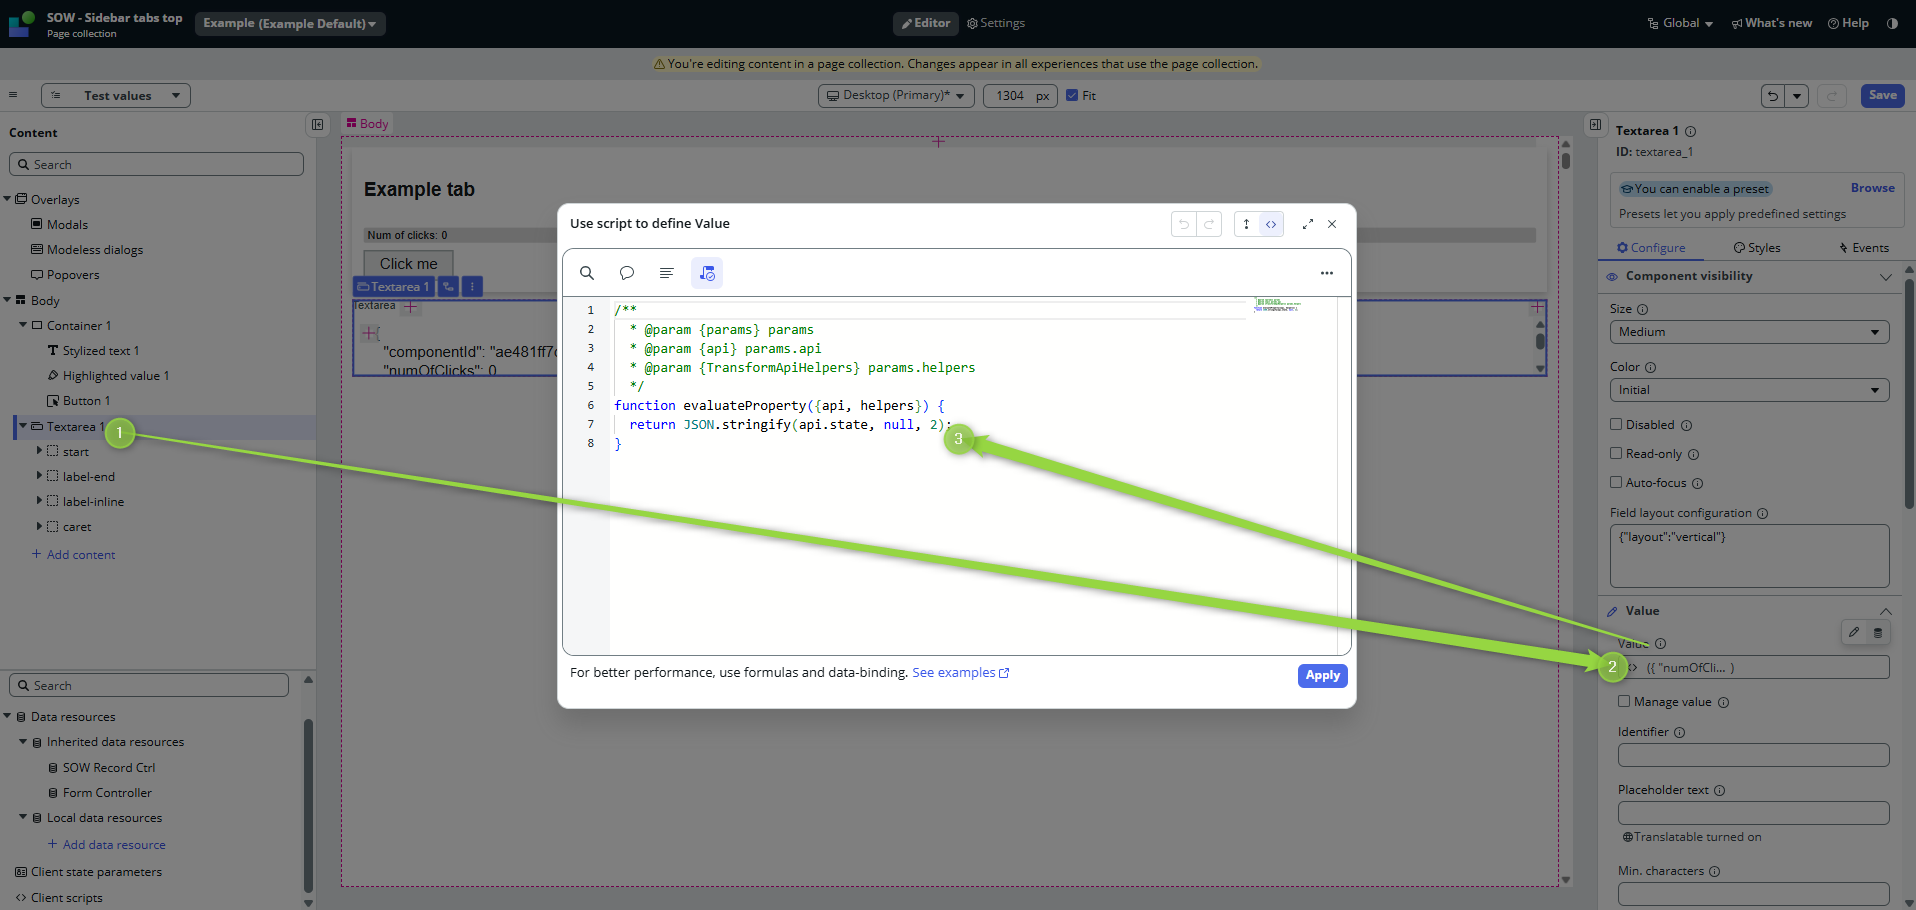Click the Apply button
This screenshot has height=910, width=1916.
point(1322,676)
